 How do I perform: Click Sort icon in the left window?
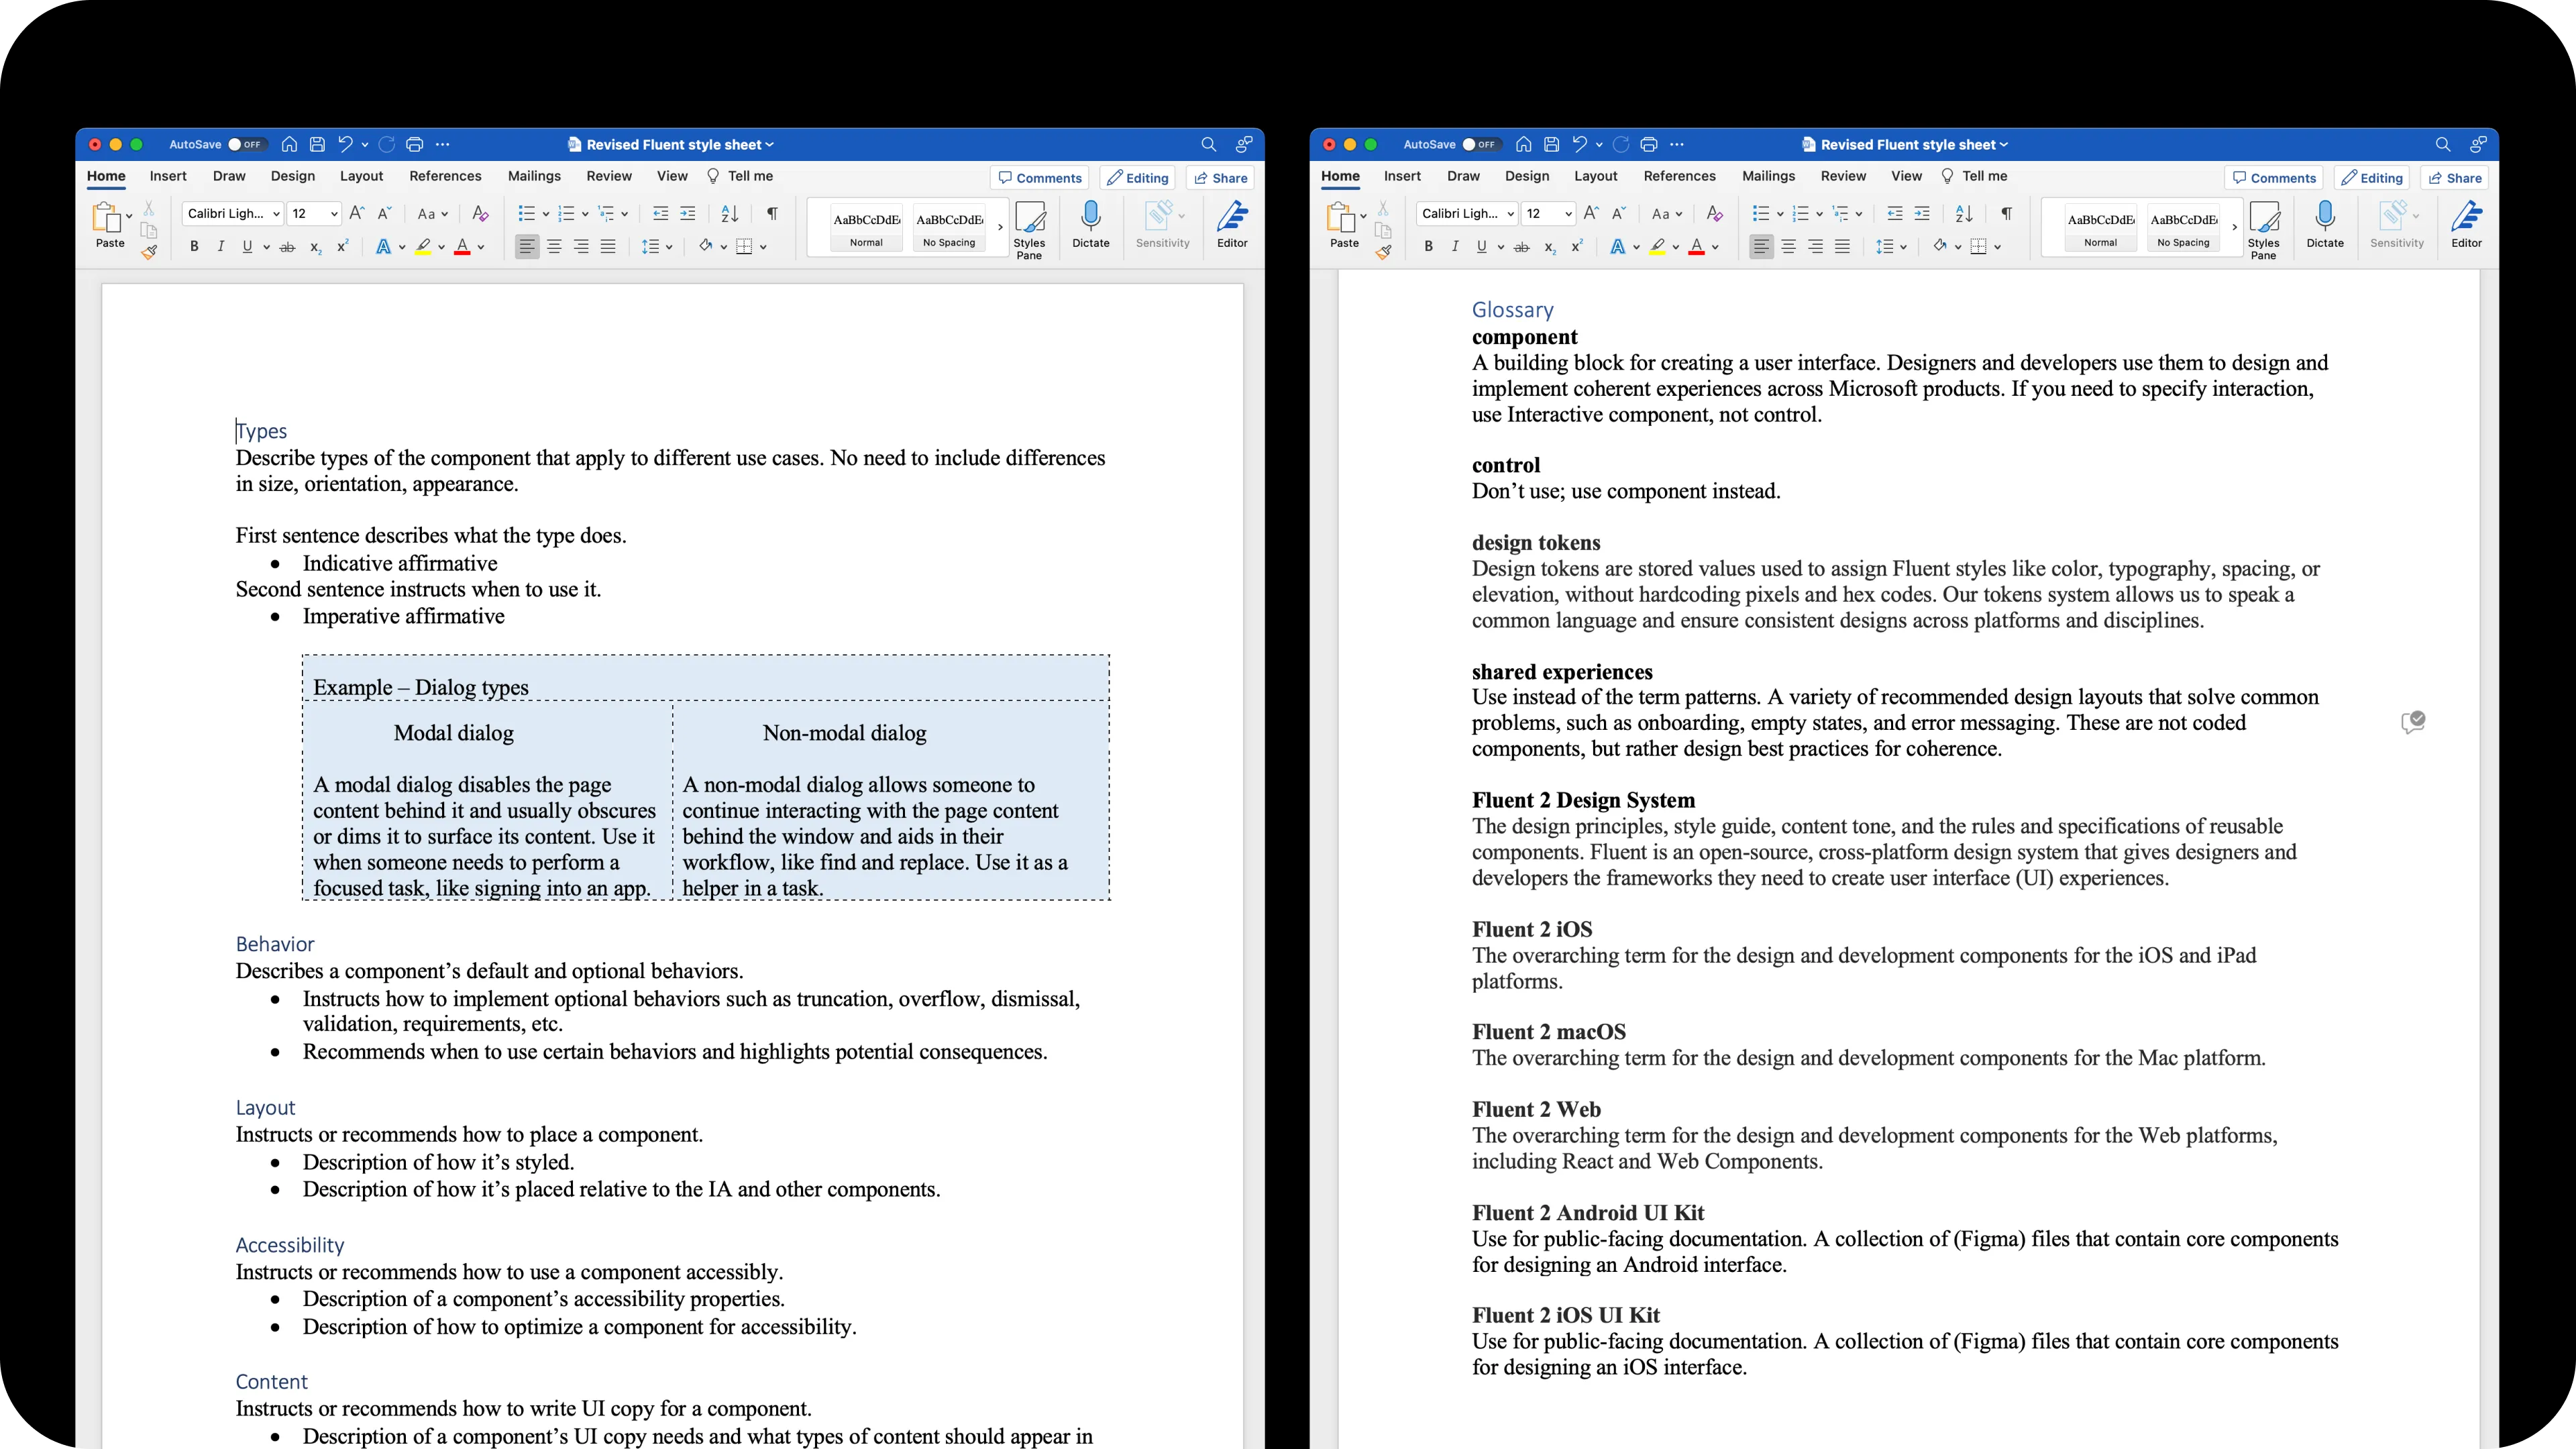(730, 213)
